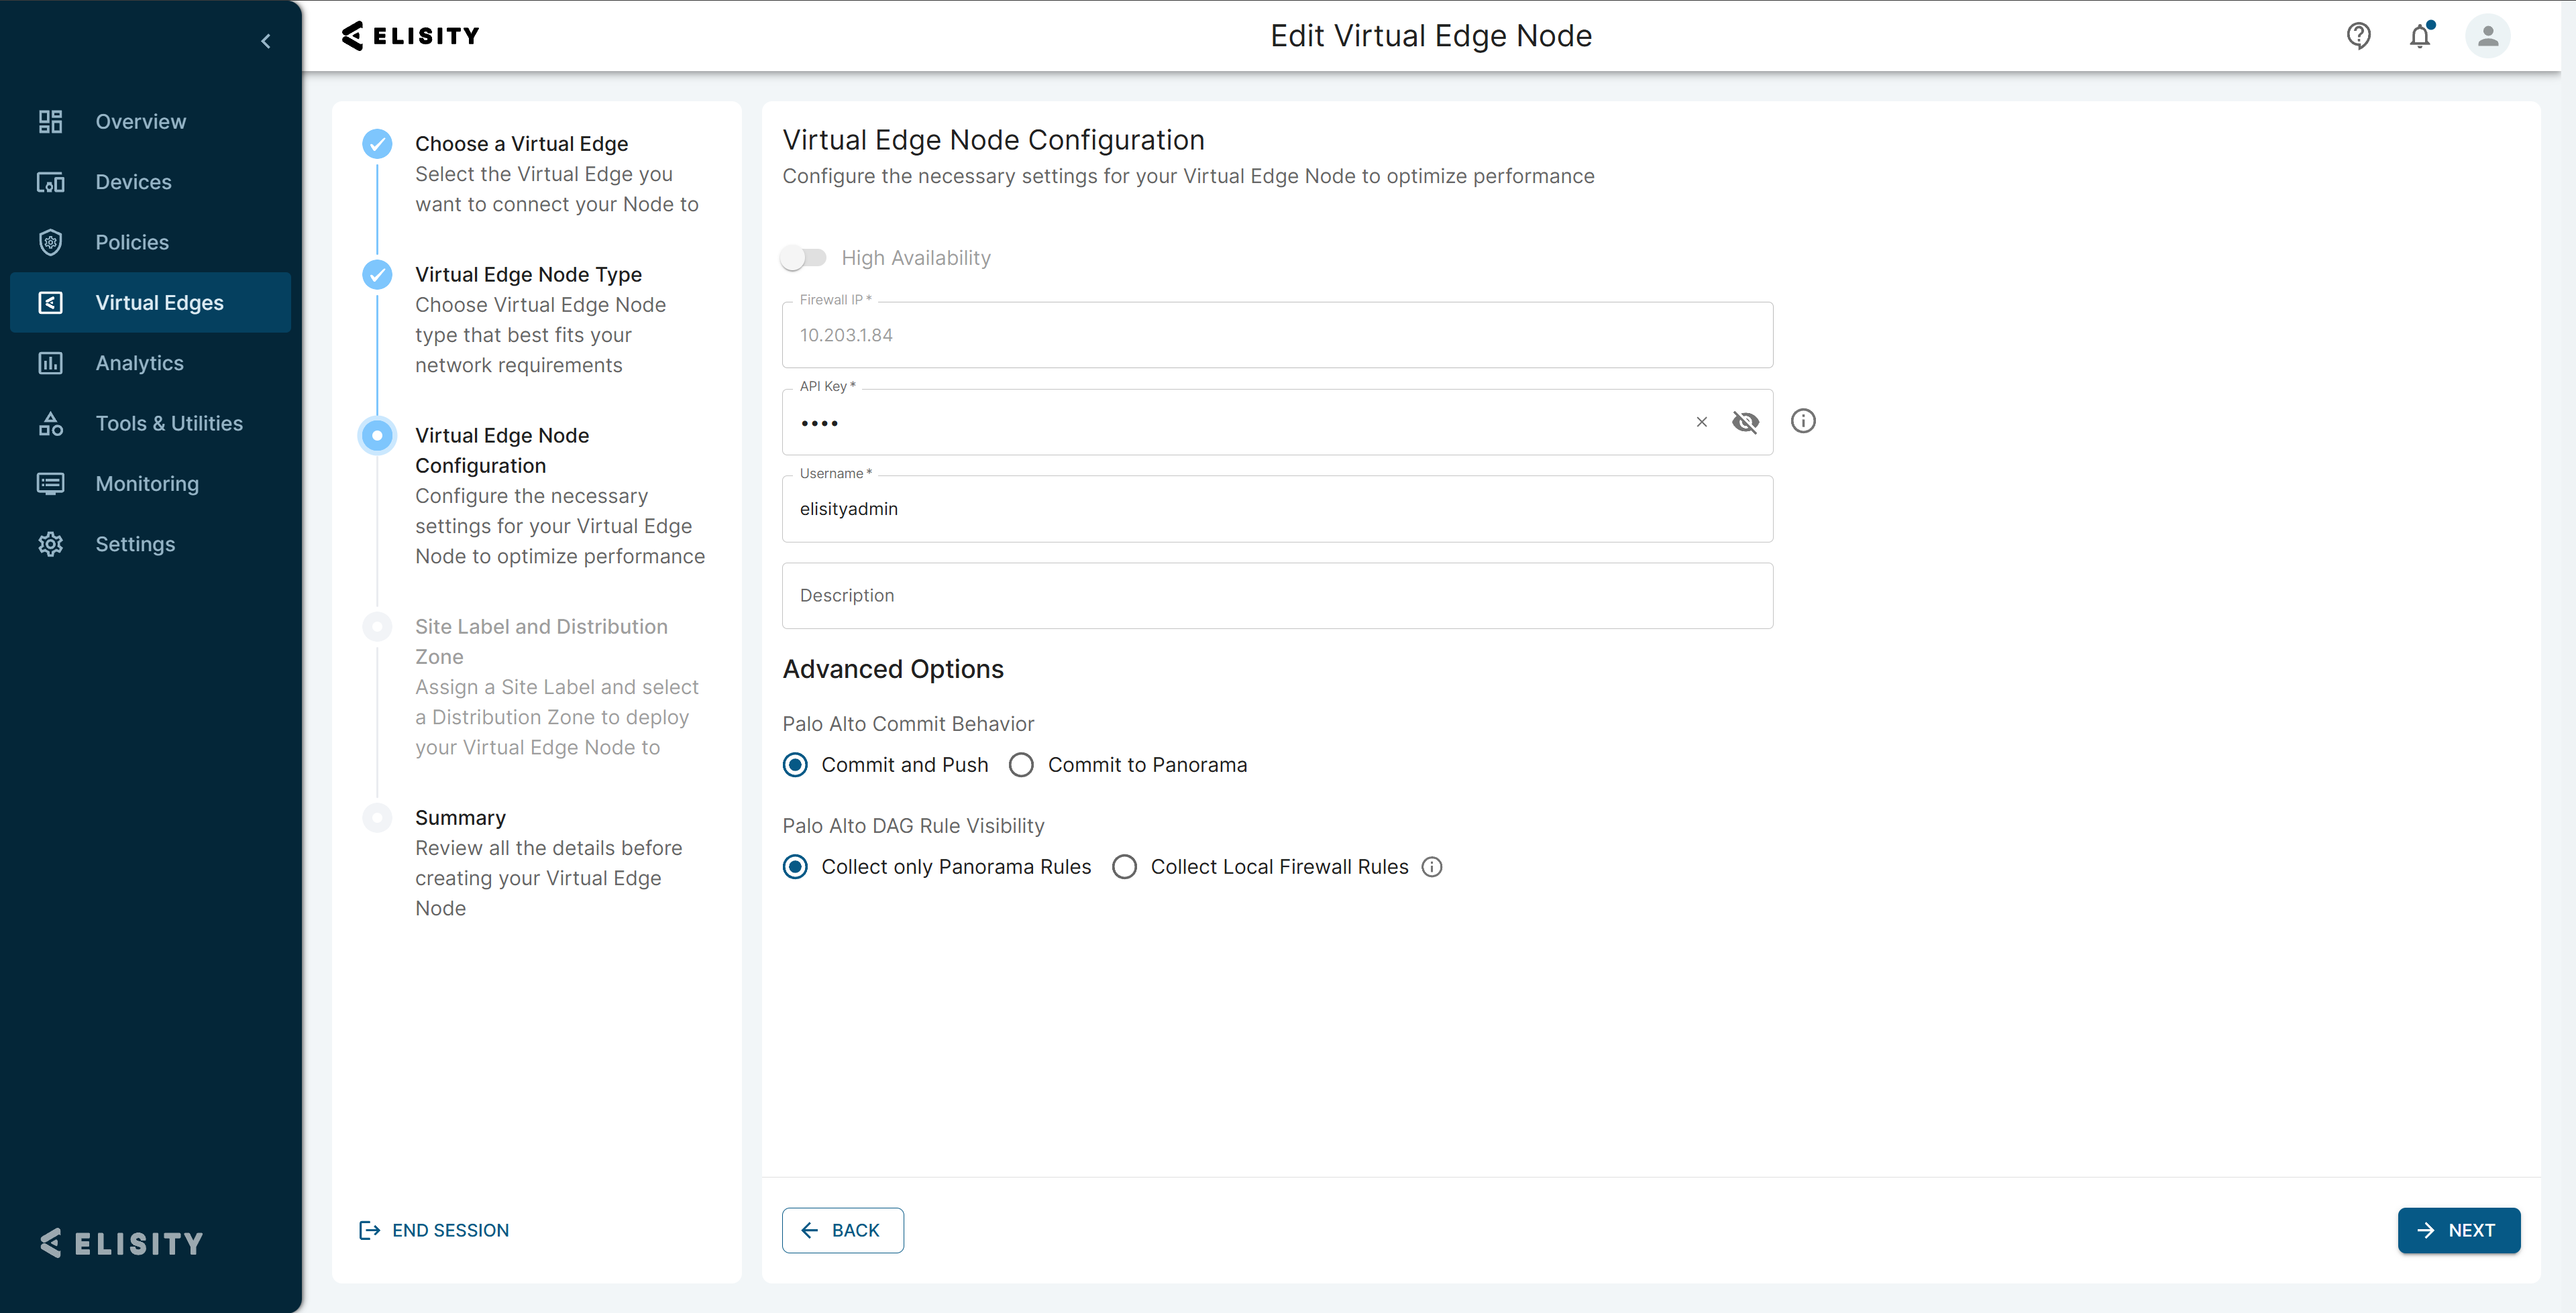The height and width of the screenshot is (1313, 2576).
Task: Click the forward arrow icon in the NEXT button
Action: [x=2426, y=1230]
